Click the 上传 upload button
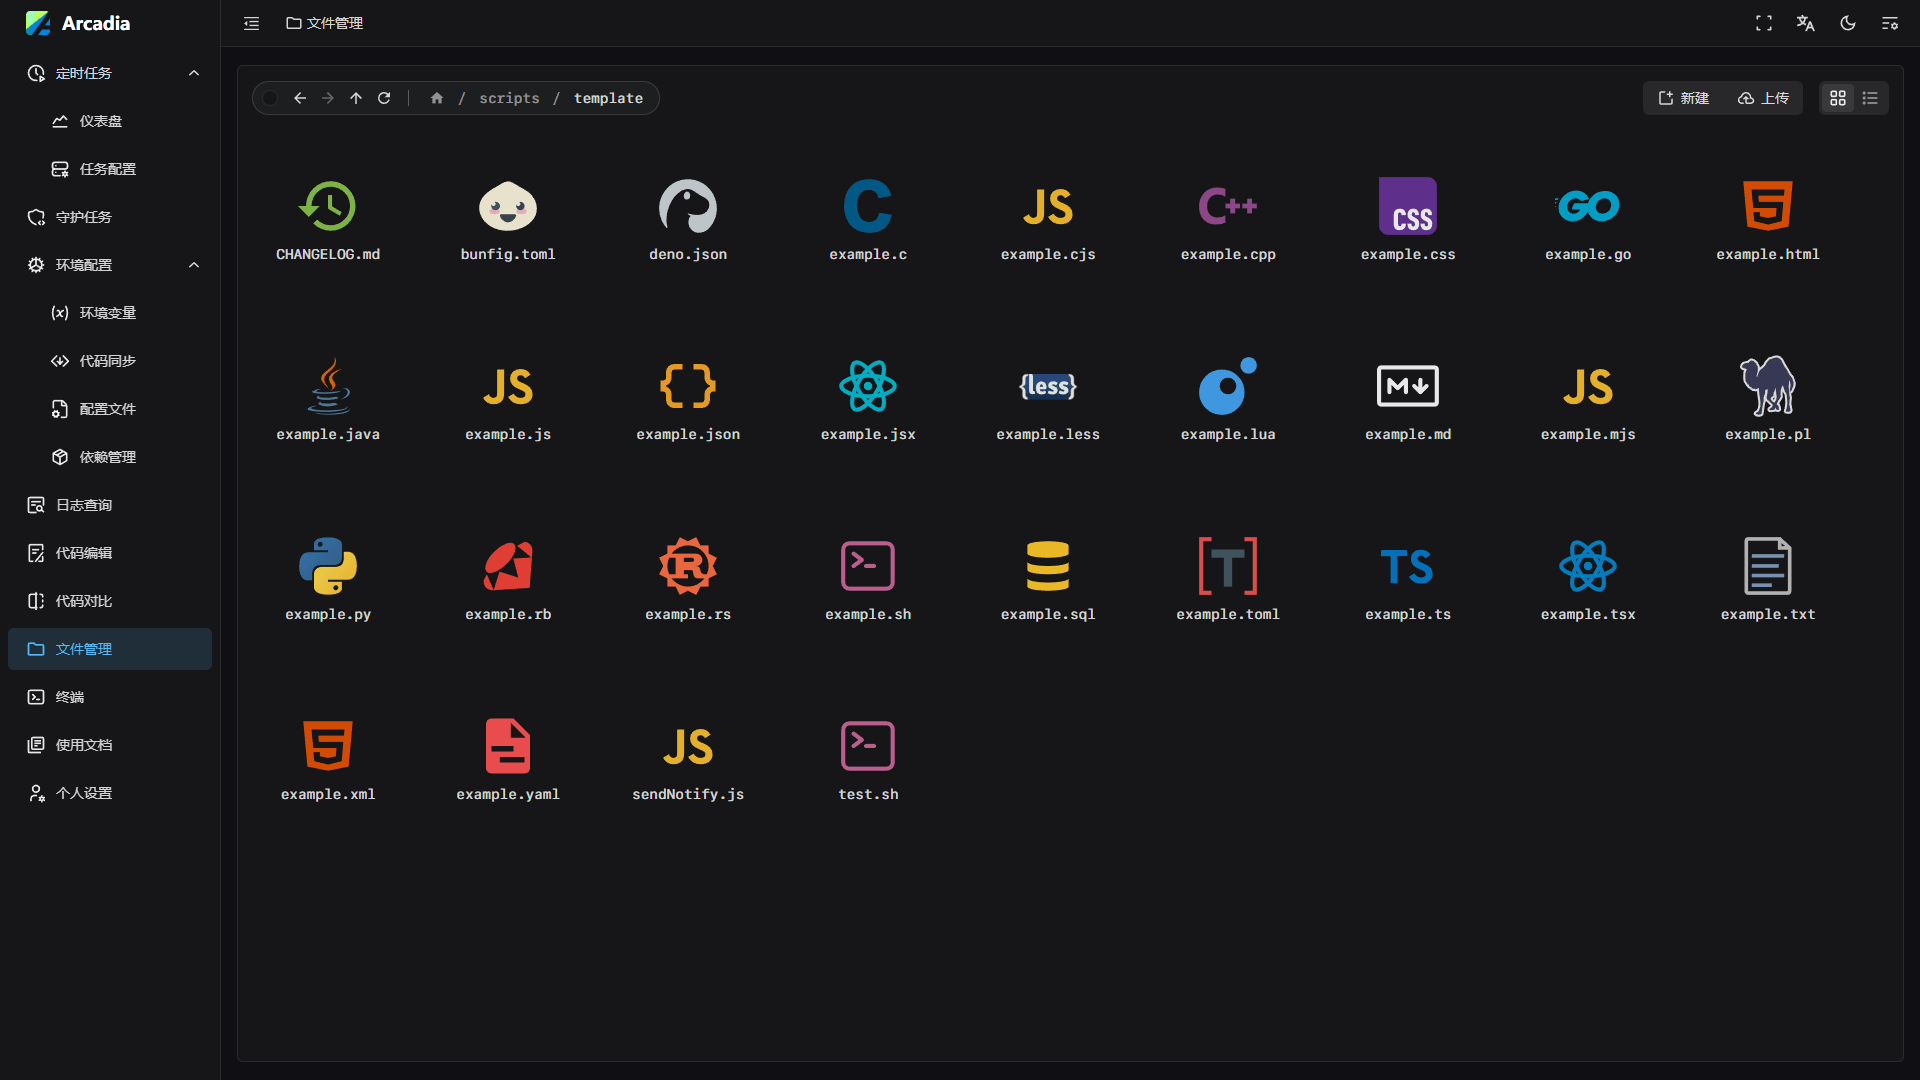Screen dimensions: 1920x1080 tap(1764, 98)
